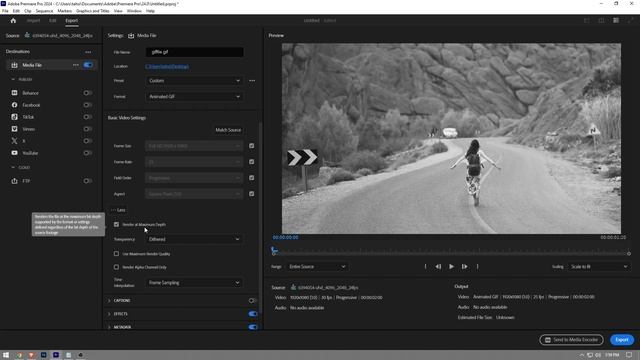
Task: Toggle the Captions section switch
Action: tap(253, 300)
